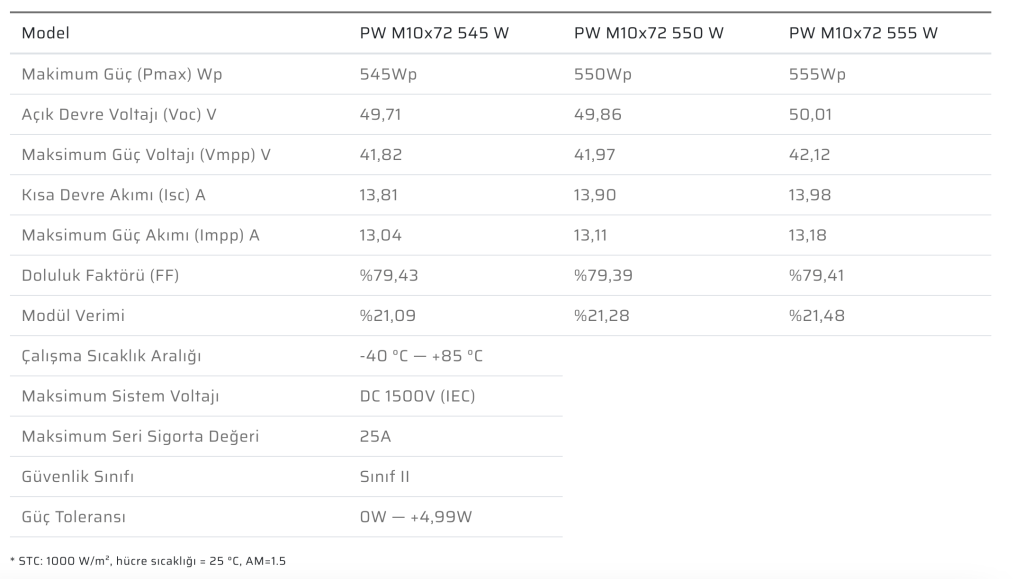
Task: Select the 13,90 short circuit current value
Action: click(594, 195)
